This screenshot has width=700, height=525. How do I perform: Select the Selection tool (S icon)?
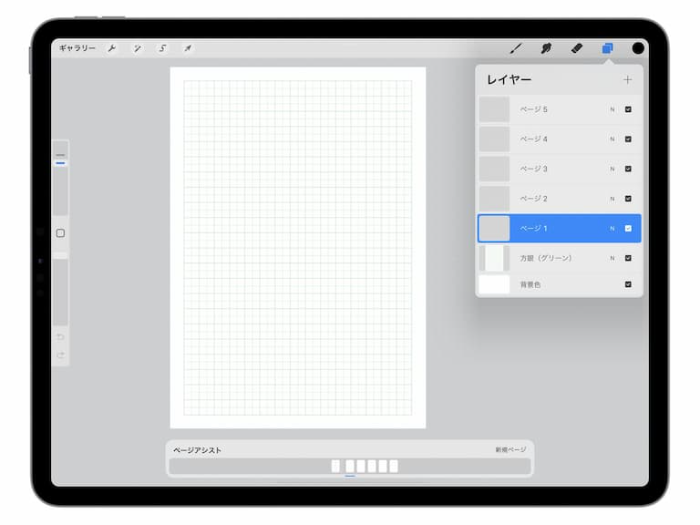[162, 48]
